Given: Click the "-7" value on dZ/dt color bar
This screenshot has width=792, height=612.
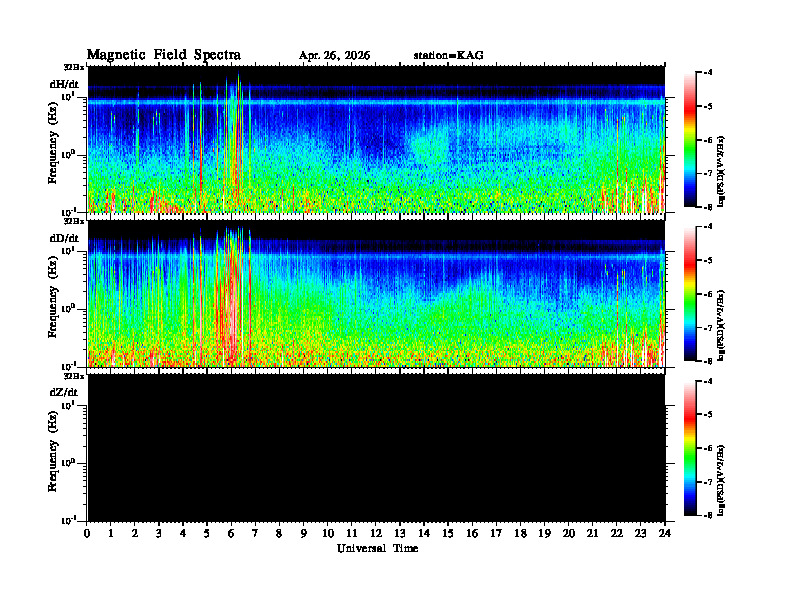Looking at the screenshot, I should point(708,482).
